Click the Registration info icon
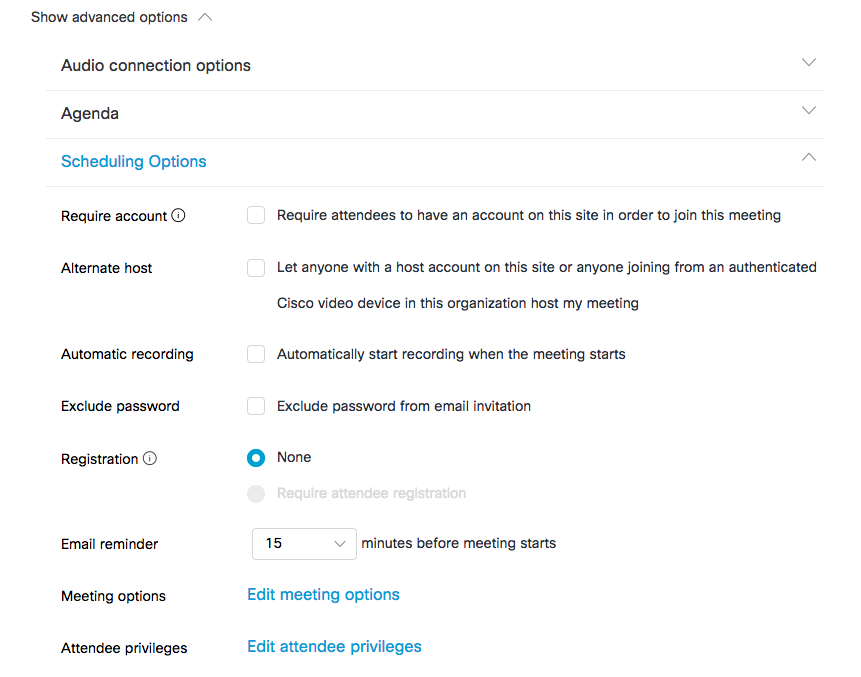This screenshot has width=861, height=677. (150, 459)
